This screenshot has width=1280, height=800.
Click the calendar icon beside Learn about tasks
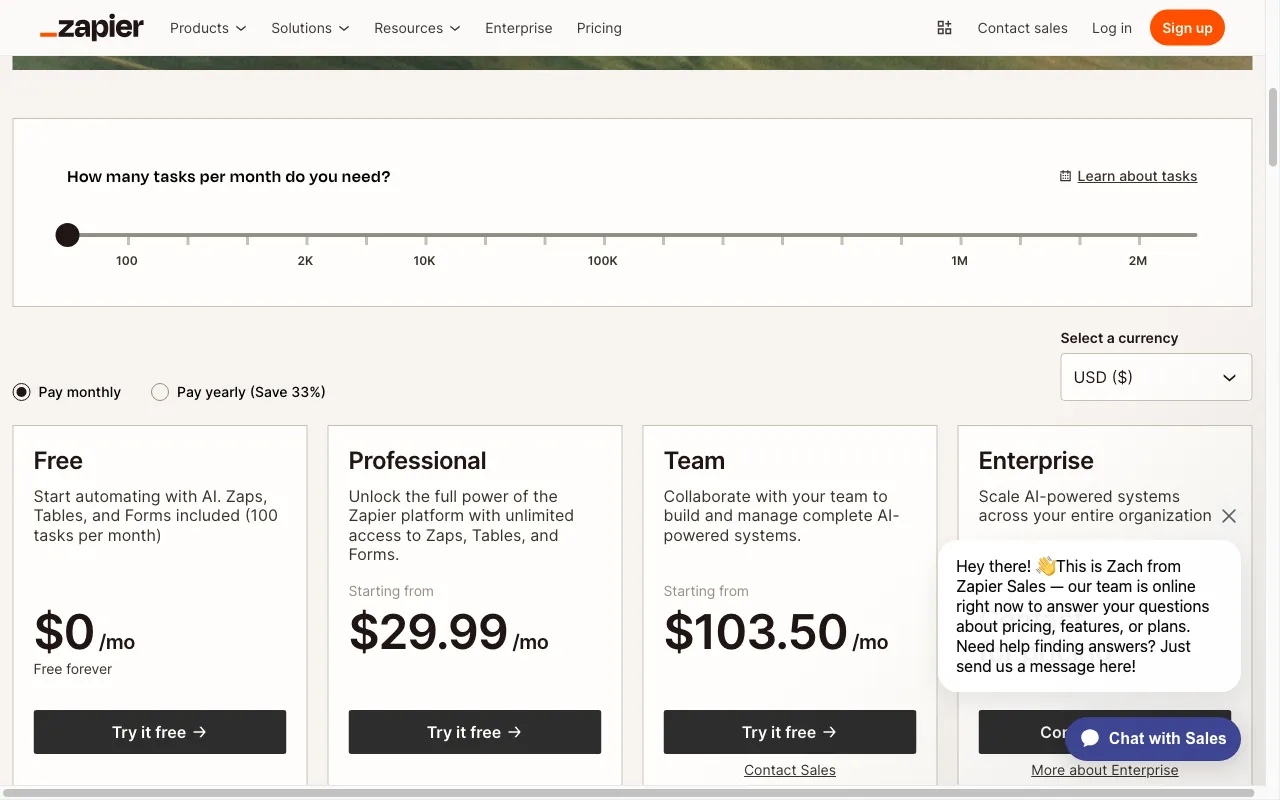tap(1065, 176)
